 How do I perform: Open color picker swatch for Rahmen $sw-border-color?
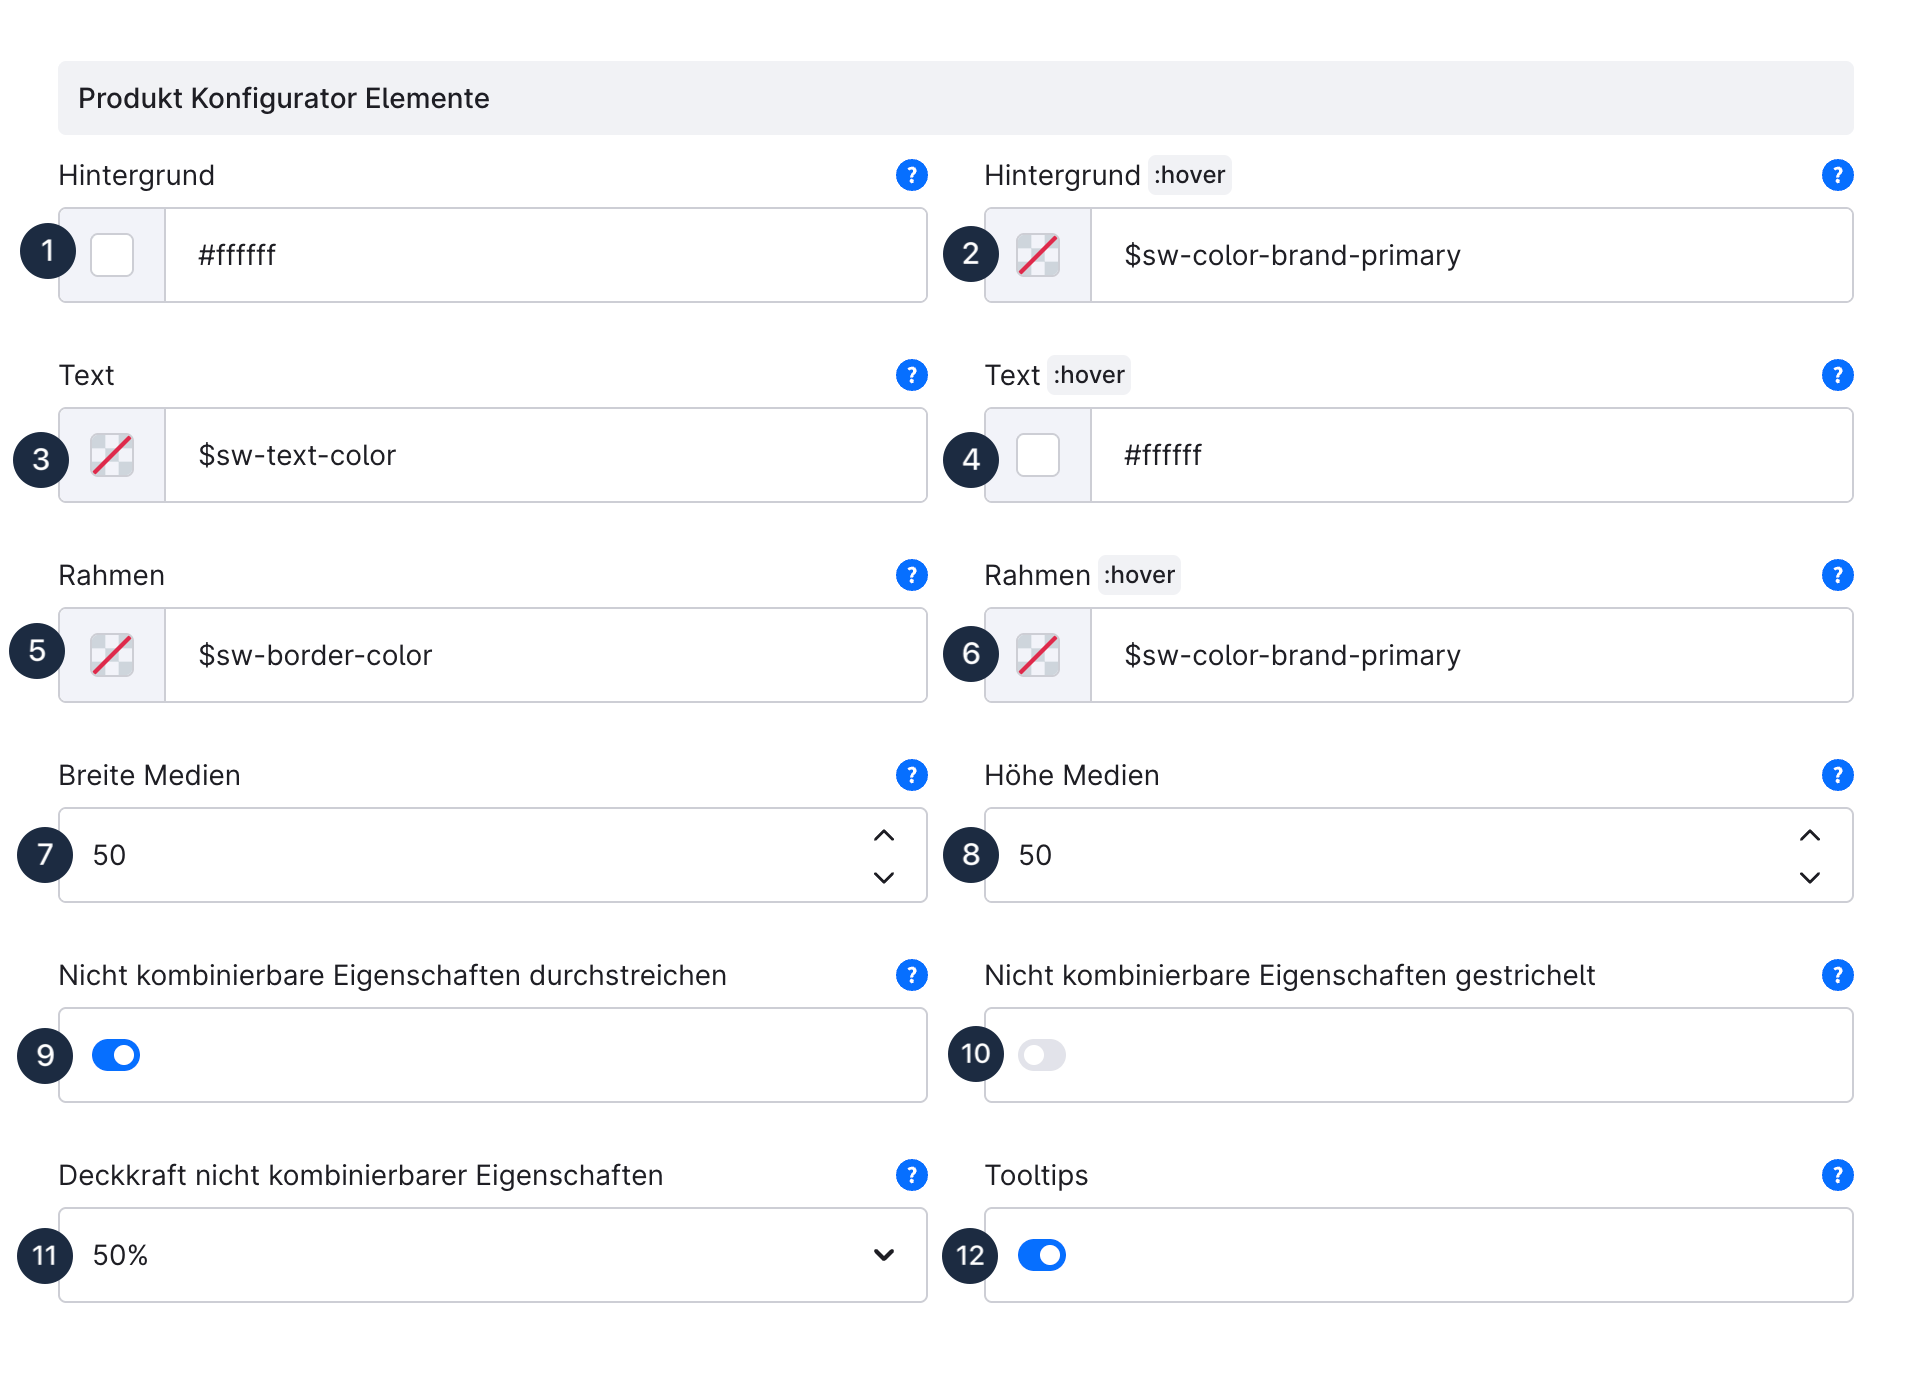pos(112,655)
